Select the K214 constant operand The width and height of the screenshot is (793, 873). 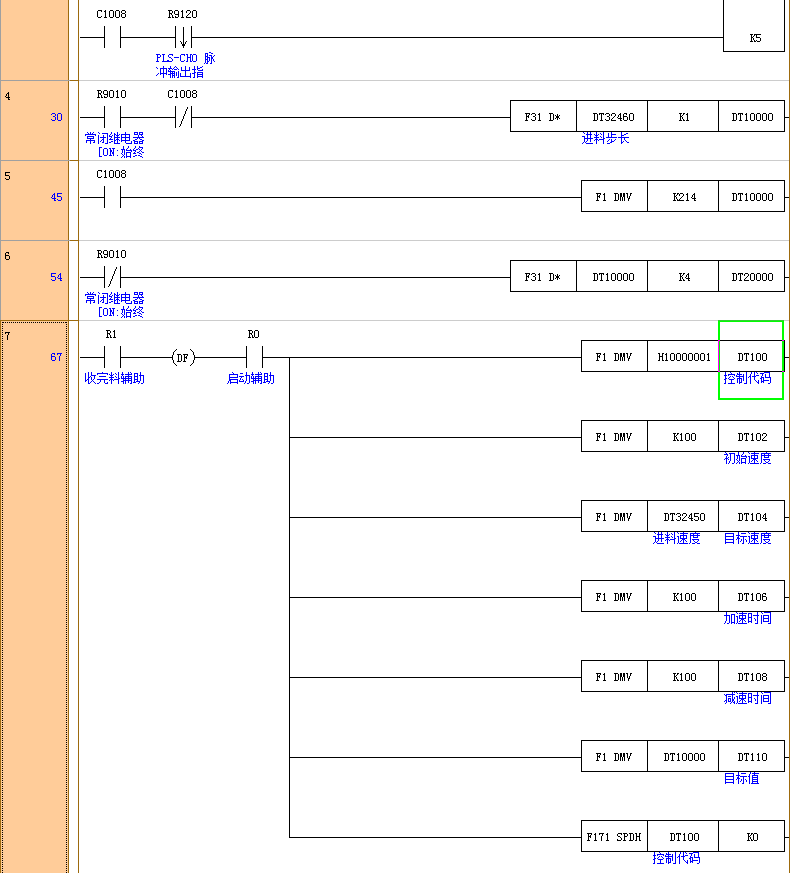click(x=683, y=197)
